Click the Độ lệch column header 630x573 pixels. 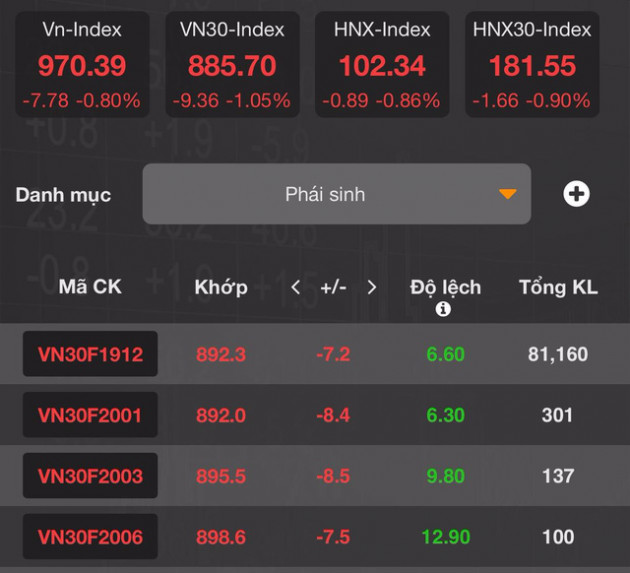446,288
